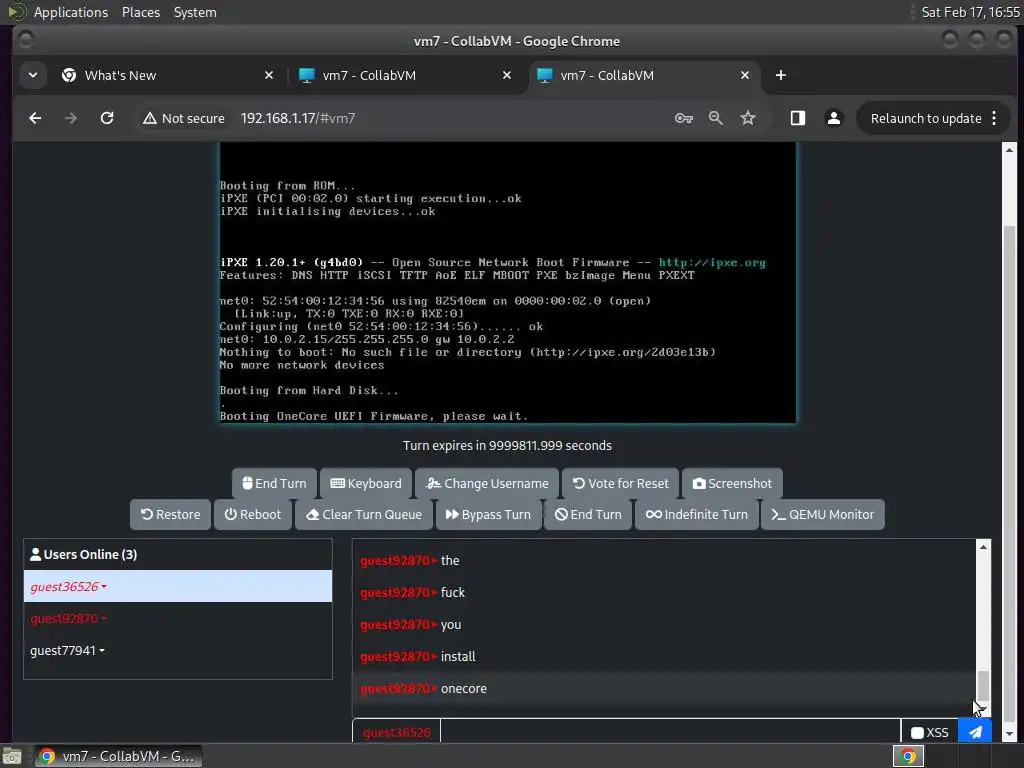Open the browser side panel icon
This screenshot has width=1024, height=768.
[x=797, y=118]
